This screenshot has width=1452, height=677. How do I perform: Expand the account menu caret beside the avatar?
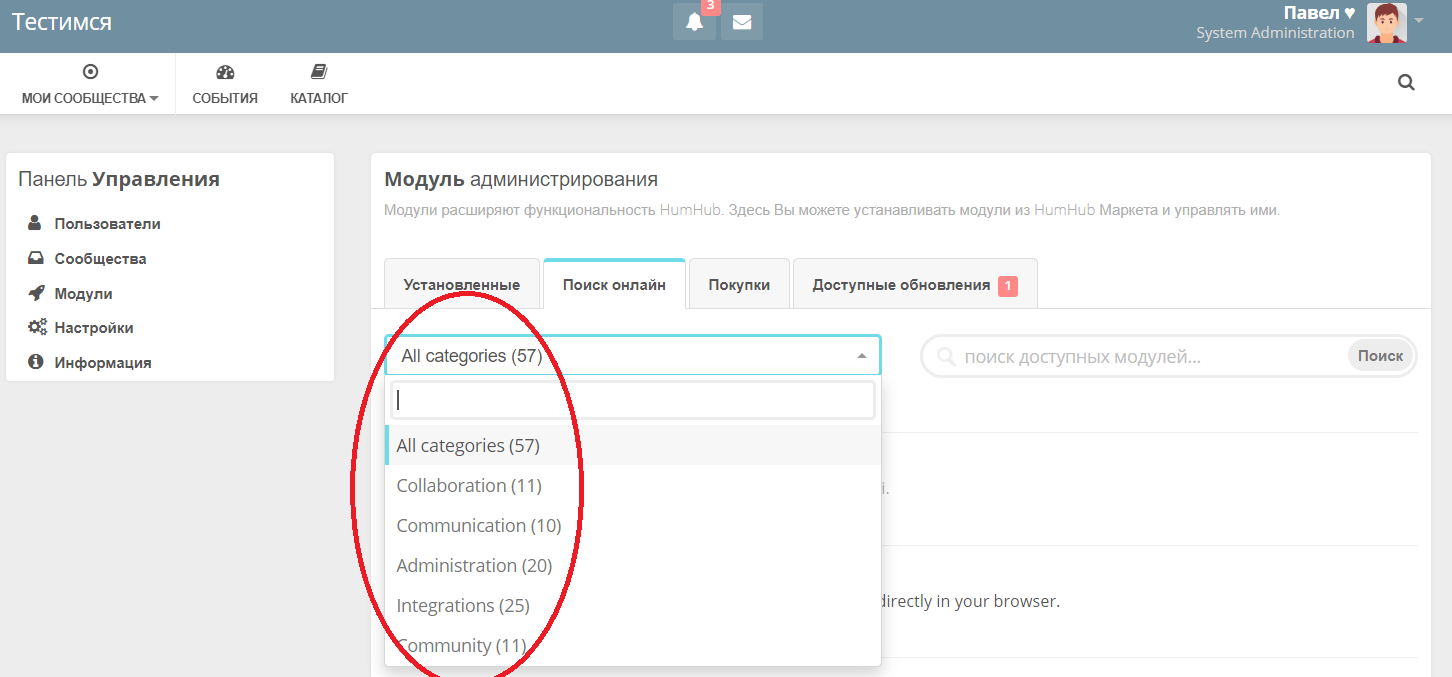pos(1419,20)
